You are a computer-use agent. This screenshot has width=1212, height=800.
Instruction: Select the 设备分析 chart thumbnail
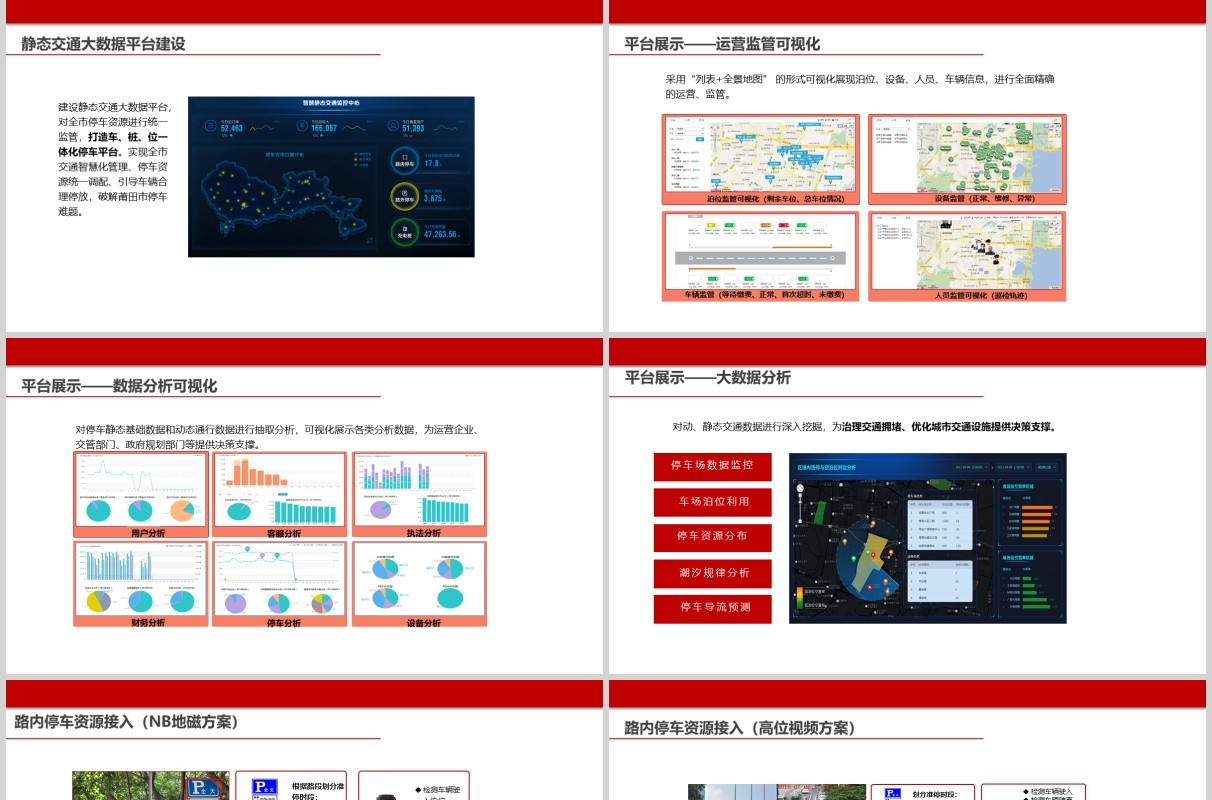tap(419, 579)
